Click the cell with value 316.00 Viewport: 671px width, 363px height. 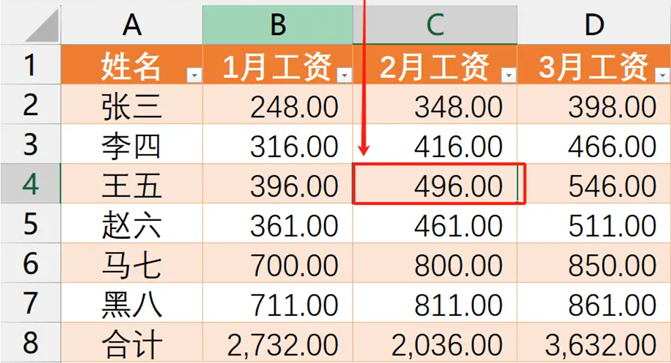(278, 144)
